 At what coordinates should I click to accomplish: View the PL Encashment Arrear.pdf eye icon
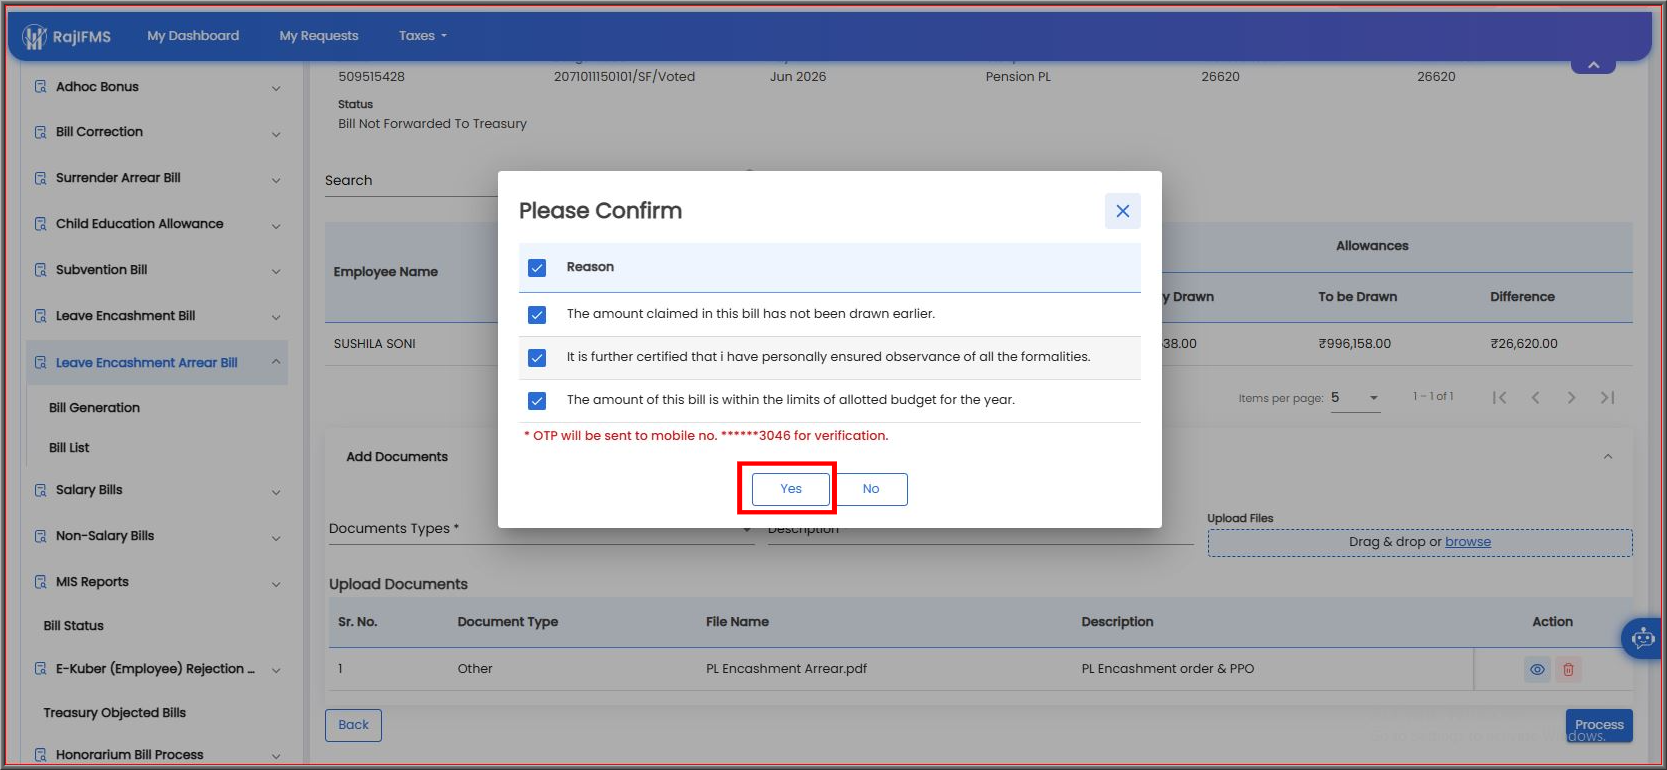pyautogui.click(x=1537, y=670)
